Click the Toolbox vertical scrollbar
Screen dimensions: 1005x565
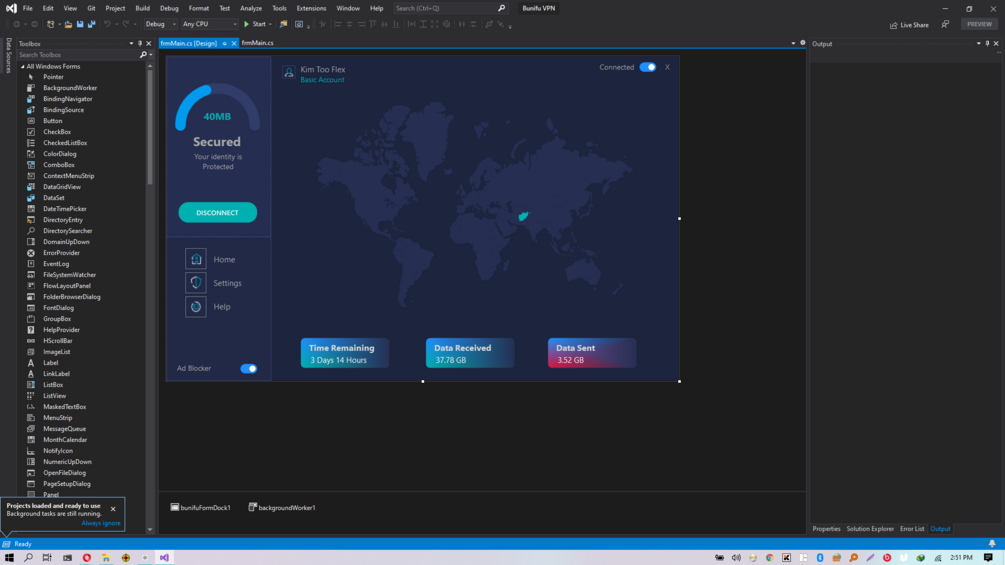click(150, 298)
